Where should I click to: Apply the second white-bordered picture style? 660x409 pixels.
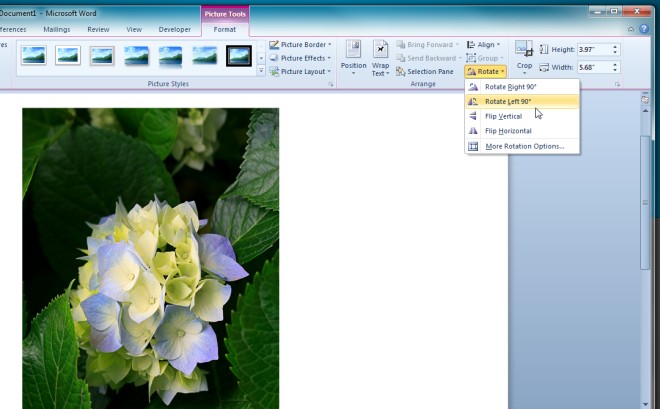click(68, 56)
